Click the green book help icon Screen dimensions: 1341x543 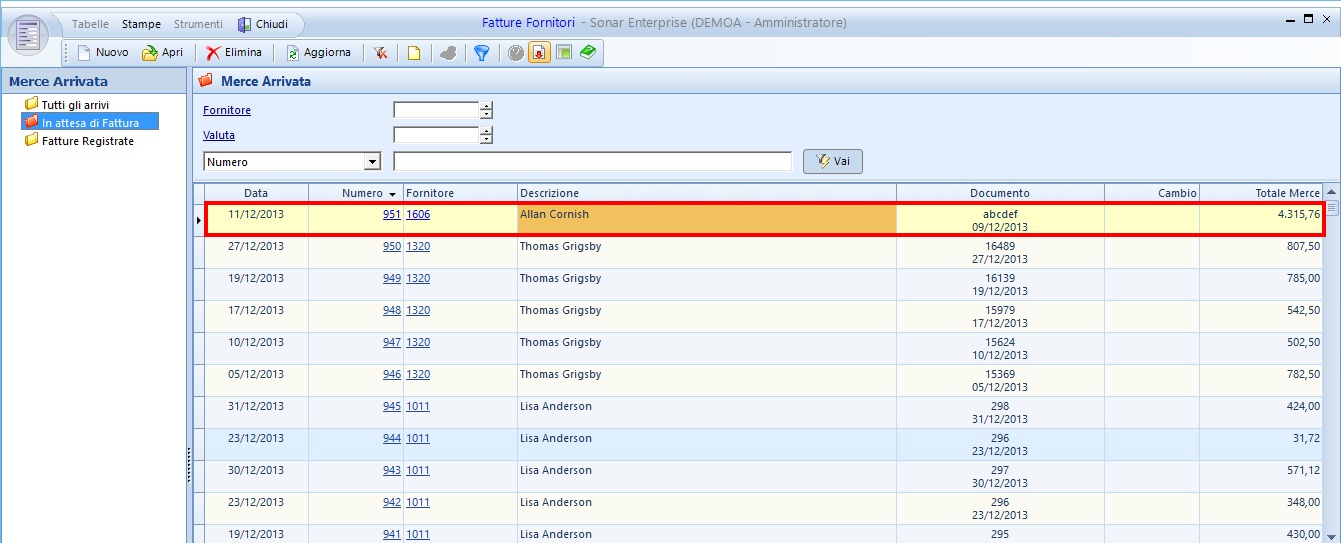(x=587, y=53)
